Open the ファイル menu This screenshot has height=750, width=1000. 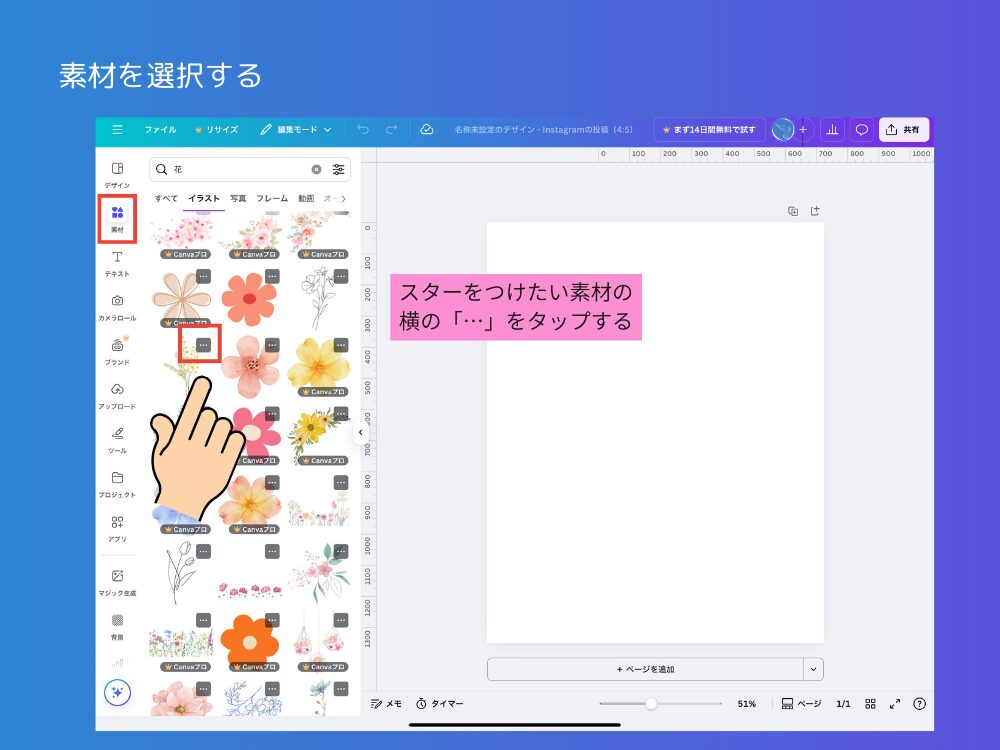[163, 129]
